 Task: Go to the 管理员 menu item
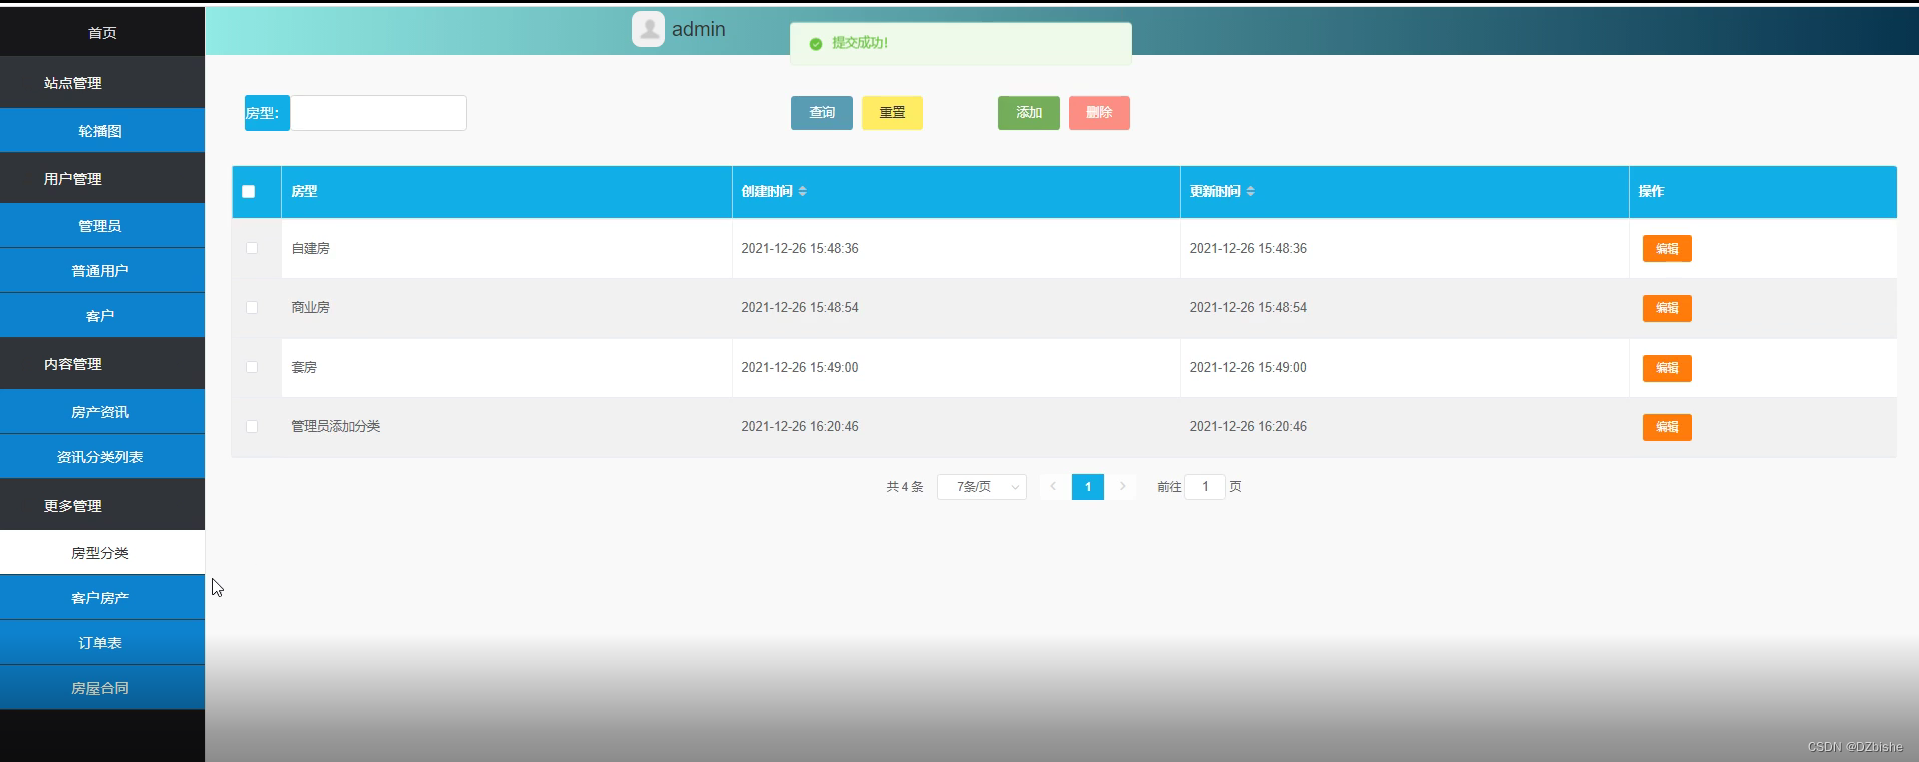click(x=102, y=225)
